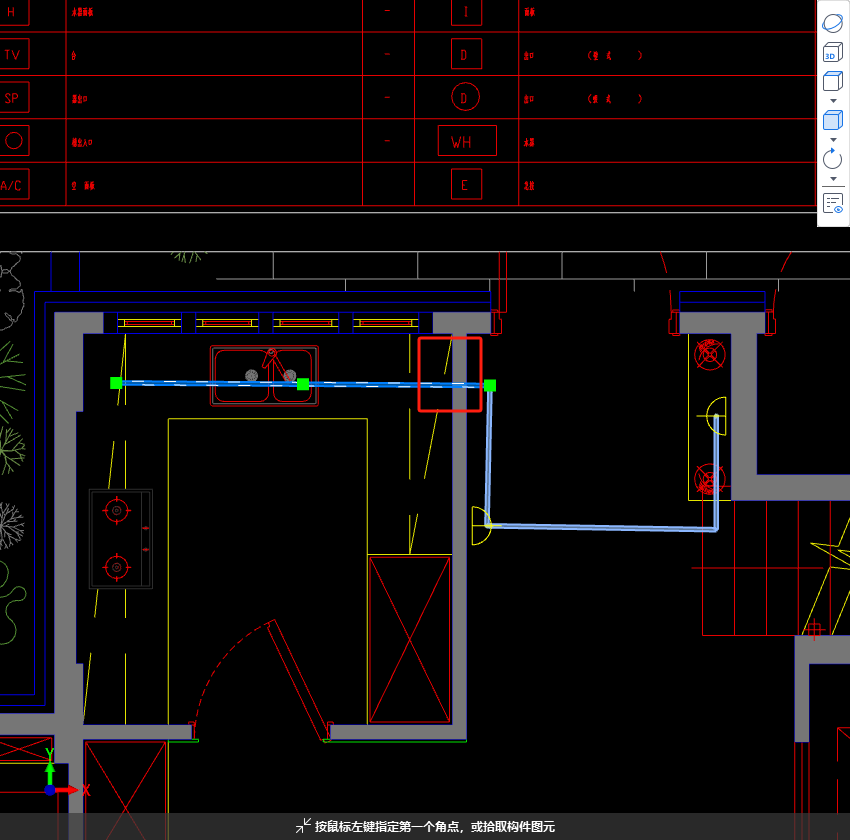
Task: Click the middle green grip on the pipe
Action: 303,384
